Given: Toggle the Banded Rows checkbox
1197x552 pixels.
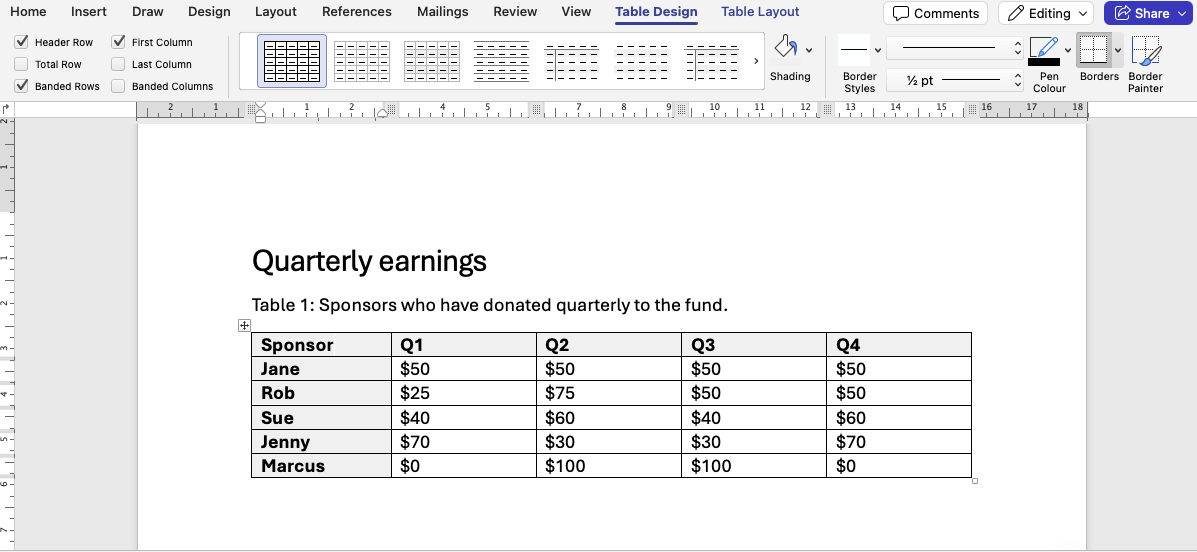Looking at the screenshot, I should (x=21, y=86).
